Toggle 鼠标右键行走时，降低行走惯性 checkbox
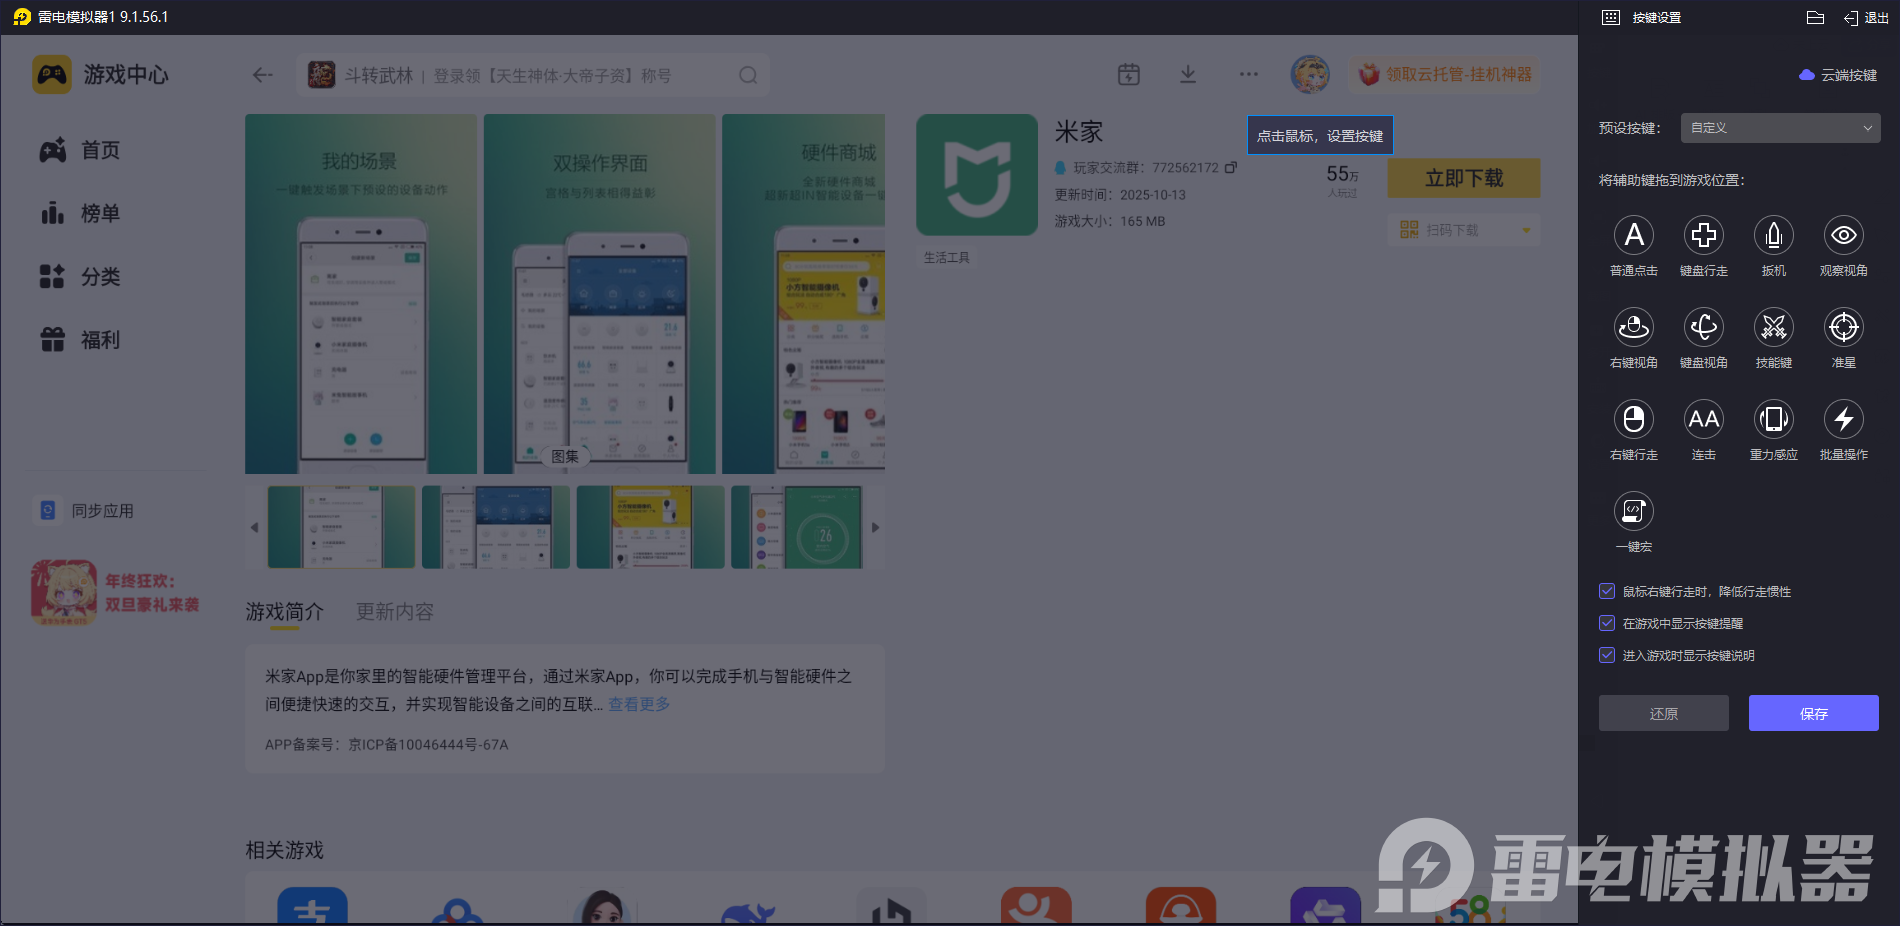The image size is (1900, 926). point(1607,591)
